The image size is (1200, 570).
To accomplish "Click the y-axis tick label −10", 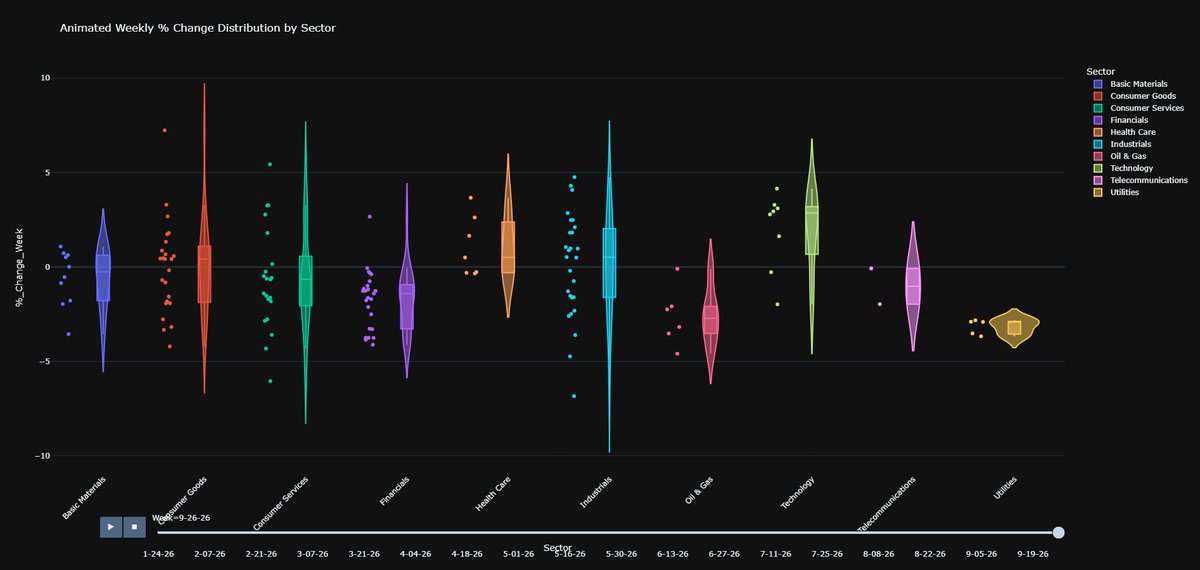I will 44,456.
